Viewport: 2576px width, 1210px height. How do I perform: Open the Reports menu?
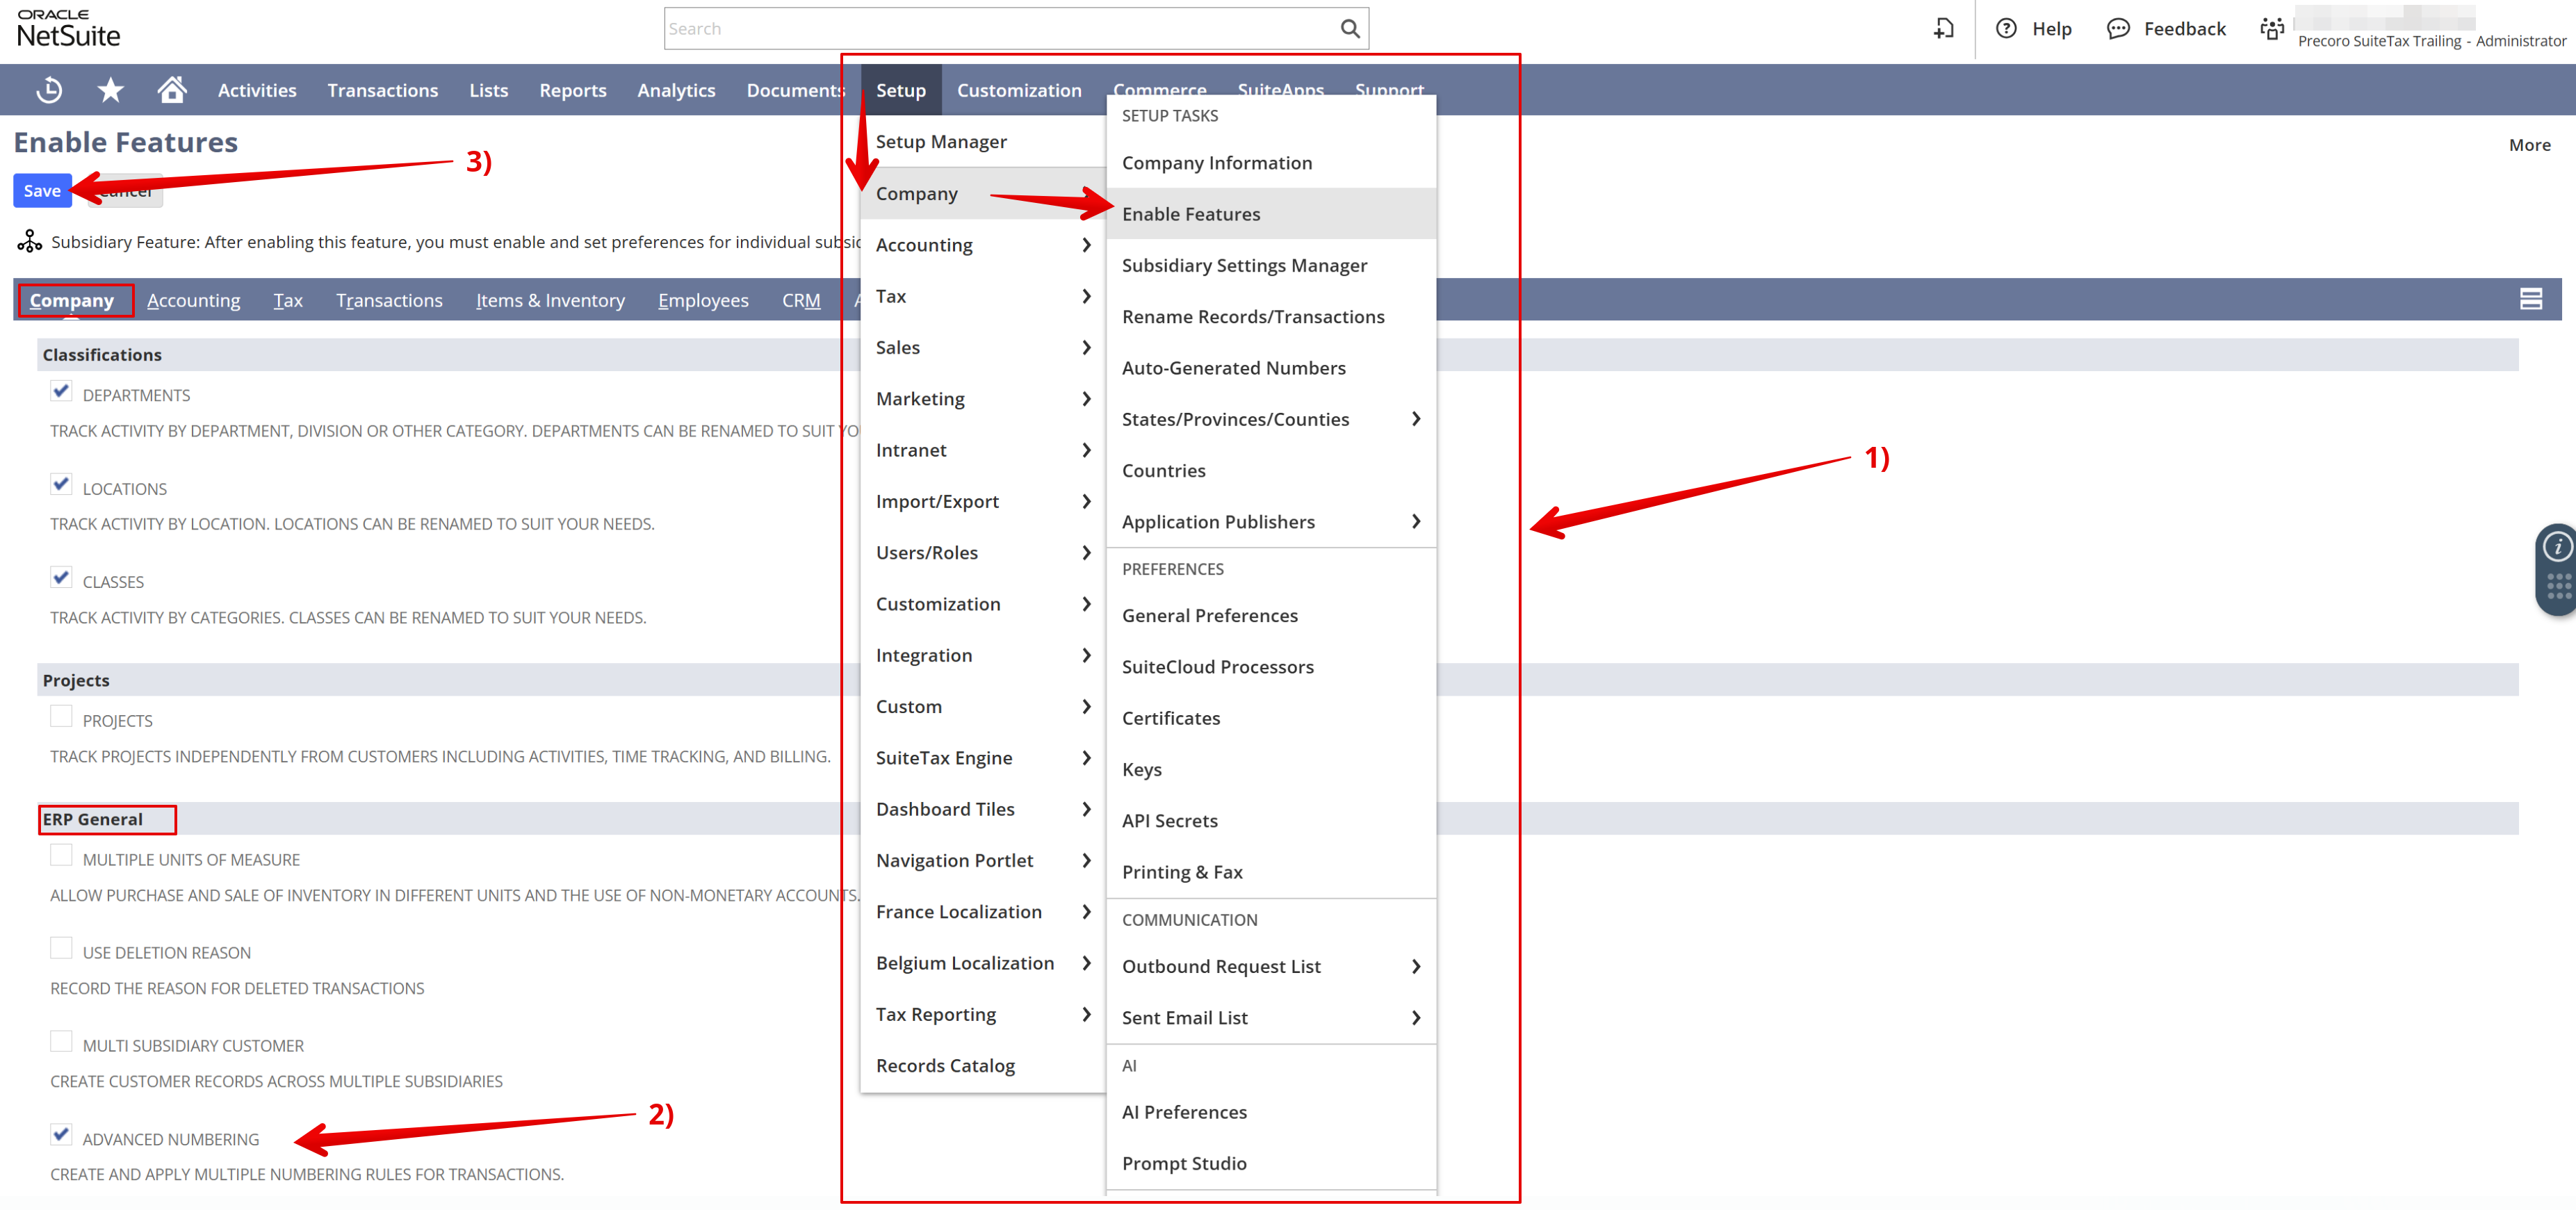pos(573,90)
